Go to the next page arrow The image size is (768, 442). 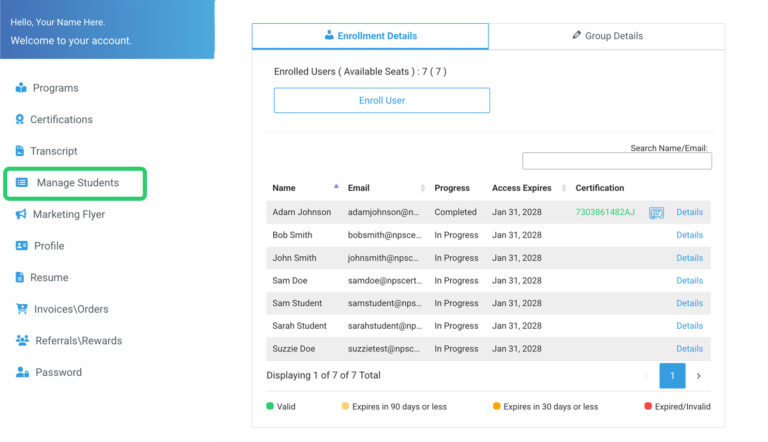(698, 376)
